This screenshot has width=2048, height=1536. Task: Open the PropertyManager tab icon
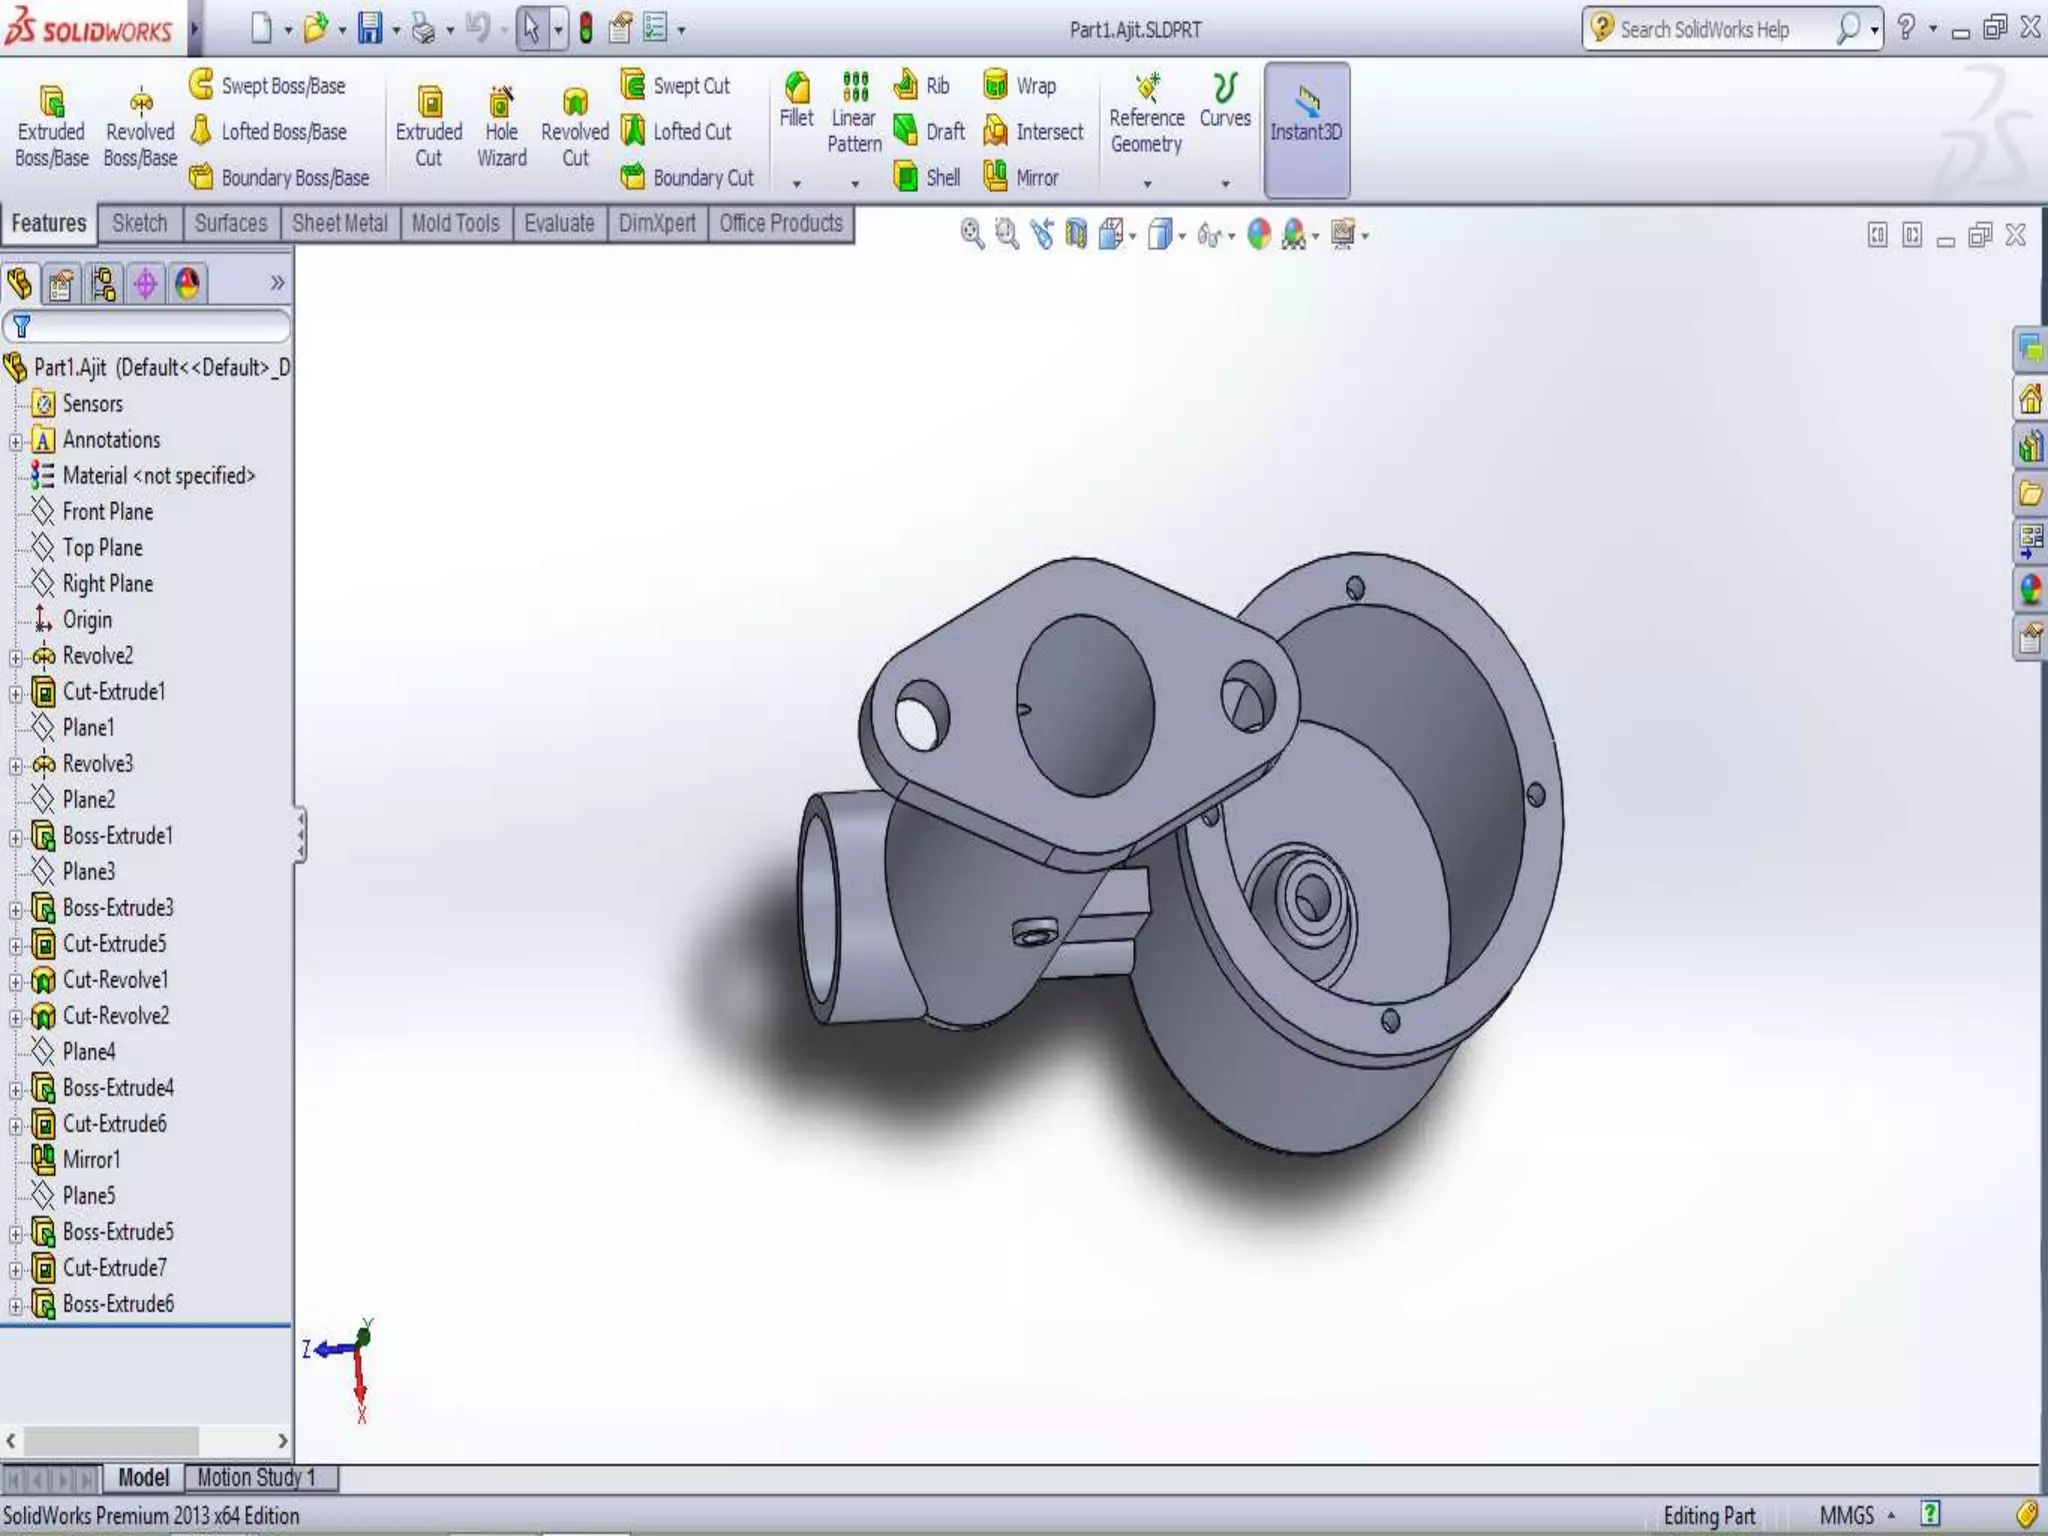[61, 284]
